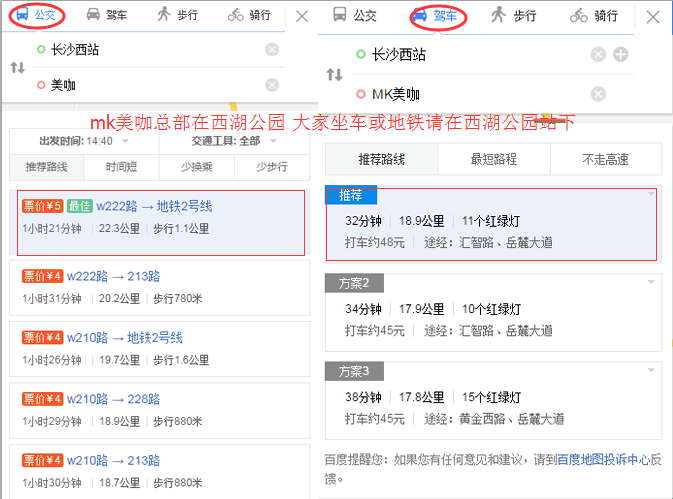Select the 驾车 driving tab in right panel
Screen dimensions: 673x499
435,16
